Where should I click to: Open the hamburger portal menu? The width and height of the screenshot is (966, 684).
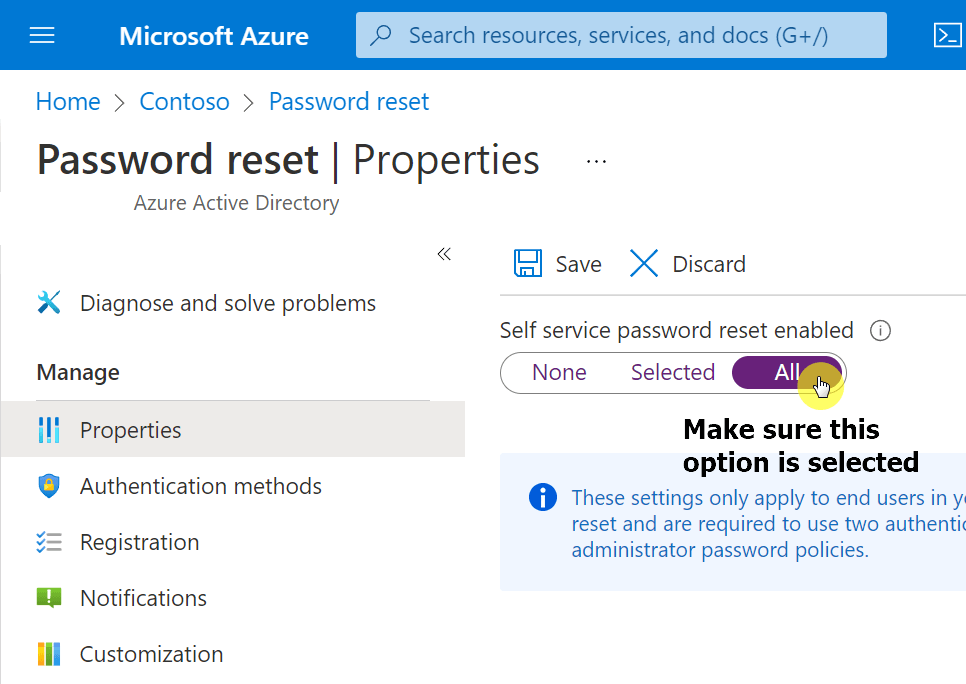pos(42,35)
